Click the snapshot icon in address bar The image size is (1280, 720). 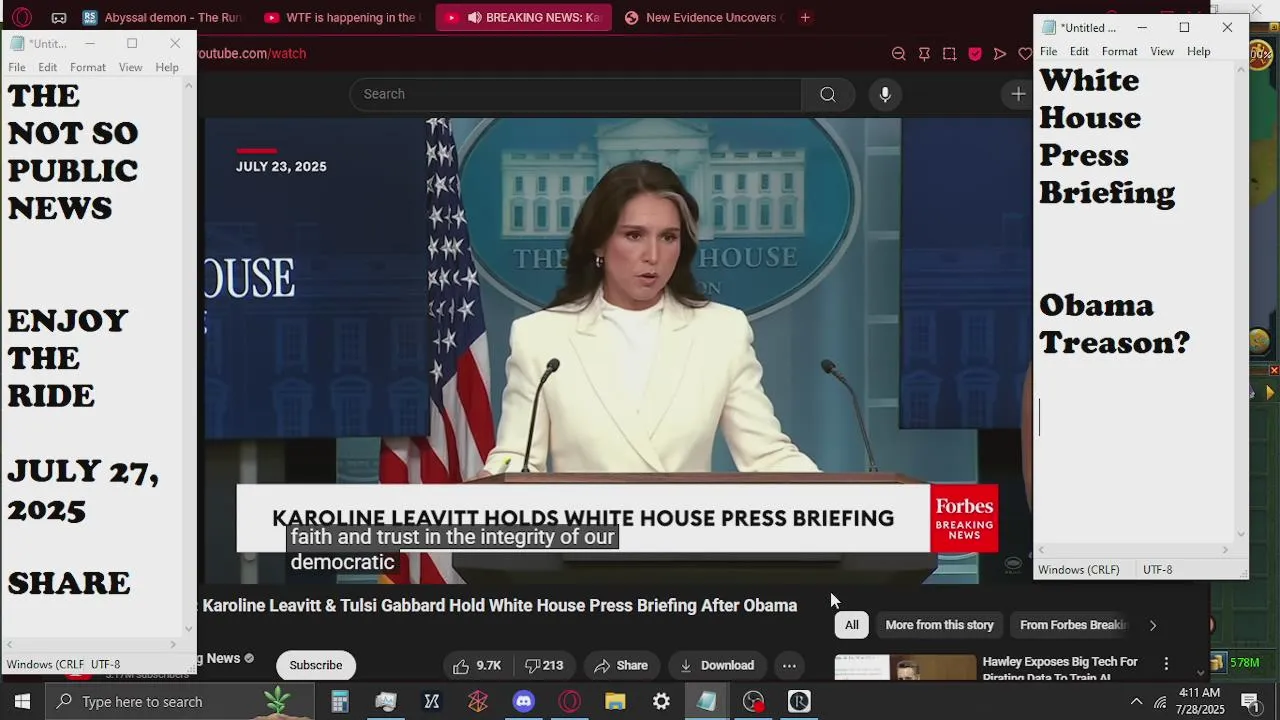(x=949, y=54)
